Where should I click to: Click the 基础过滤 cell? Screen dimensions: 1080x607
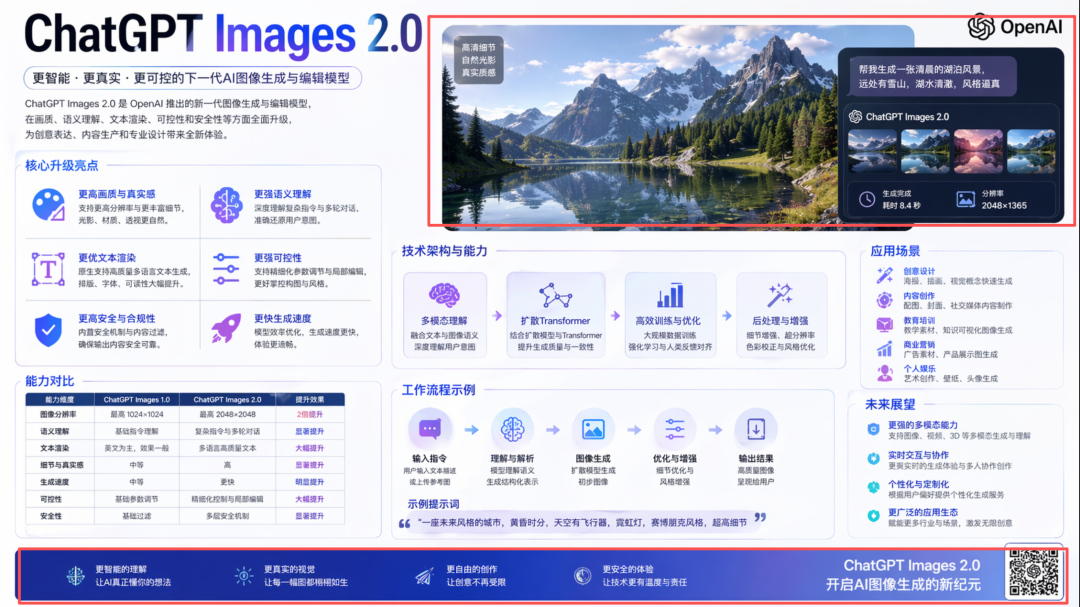(136, 516)
